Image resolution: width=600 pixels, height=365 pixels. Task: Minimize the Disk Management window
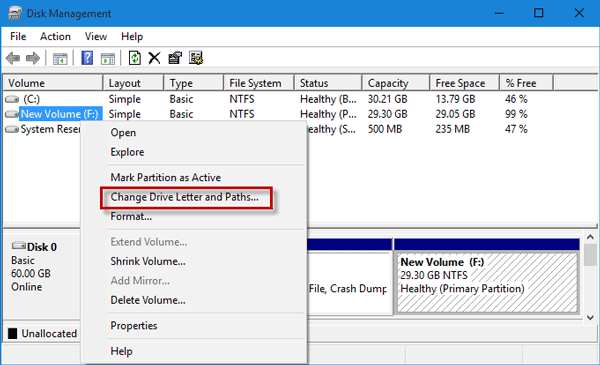tap(499, 13)
